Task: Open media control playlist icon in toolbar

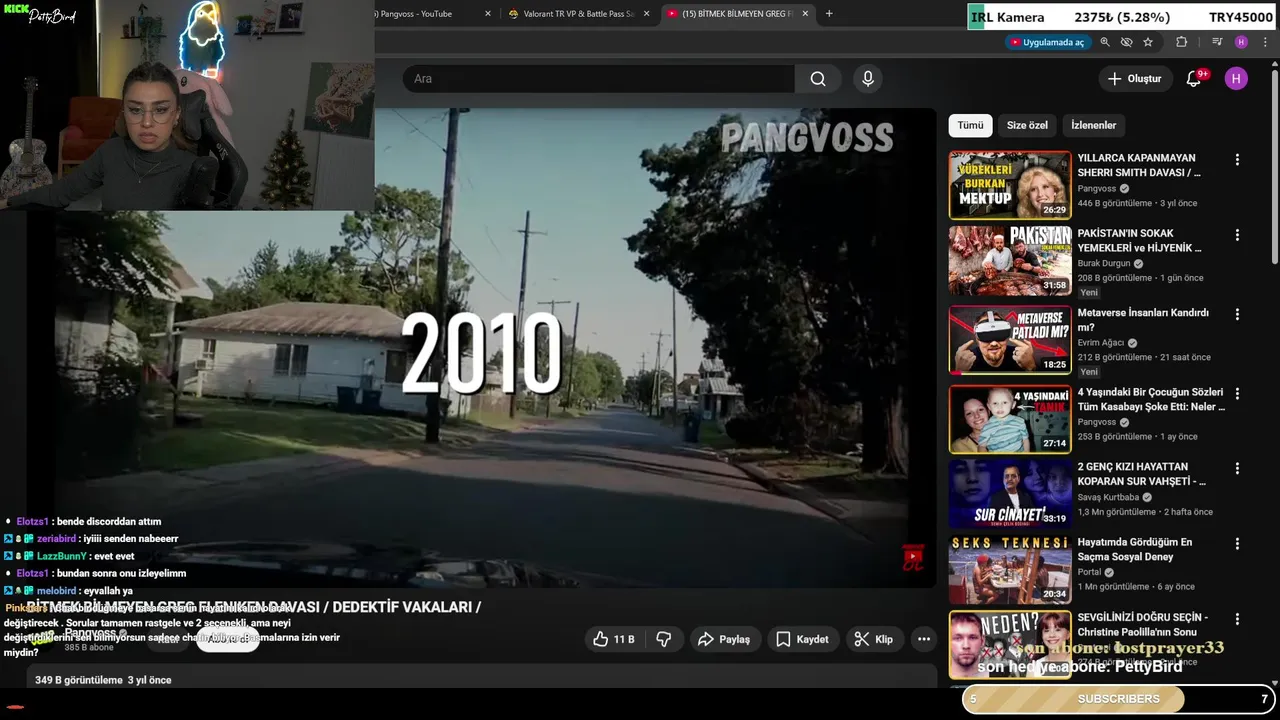Action: click(x=1217, y=42)
